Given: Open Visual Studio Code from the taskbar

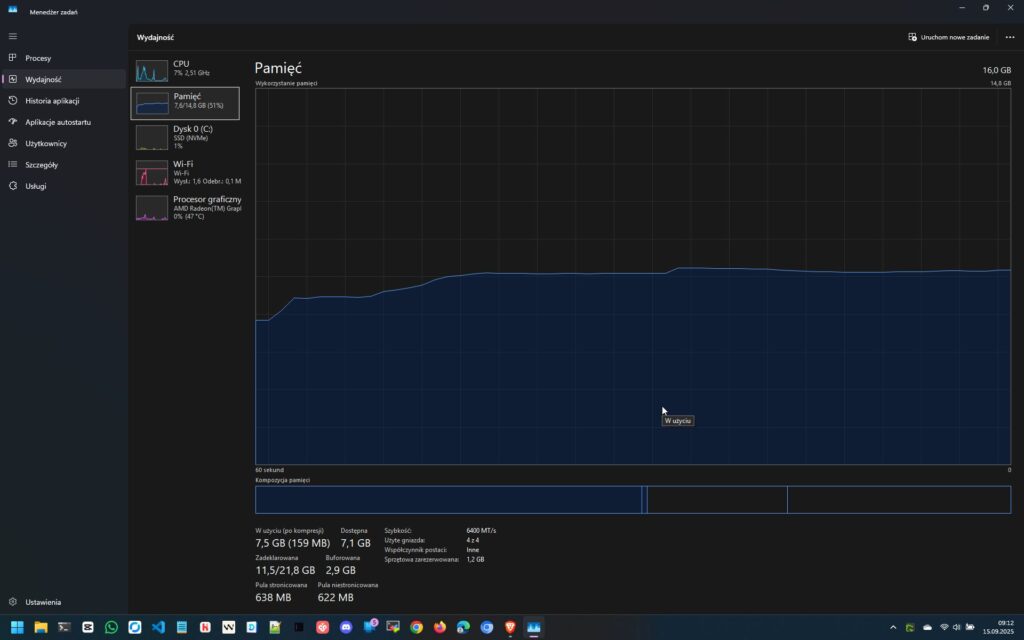Looking at the screenshot, I should pos(158,627).
